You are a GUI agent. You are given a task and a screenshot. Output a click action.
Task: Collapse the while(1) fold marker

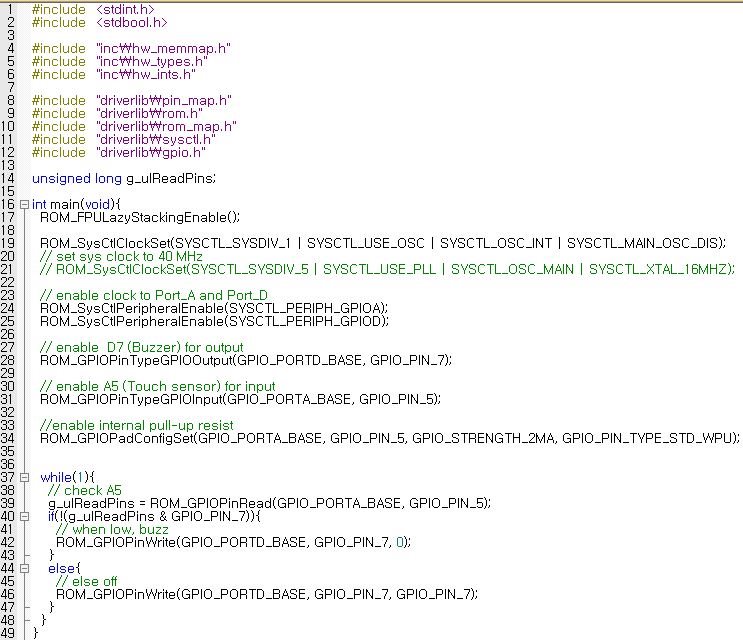[x=24, y=478]
